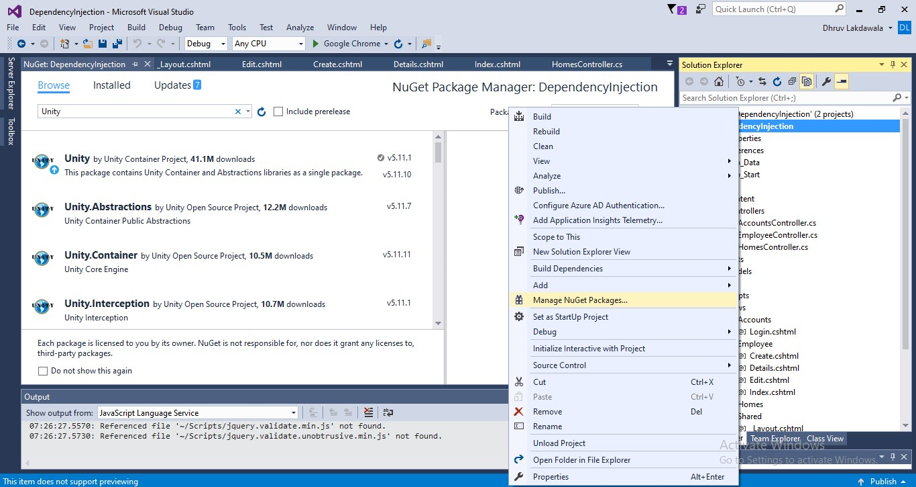916x487 pixels.
Task: Open the Server Explorer side tab
Action: tap(11, 82)
